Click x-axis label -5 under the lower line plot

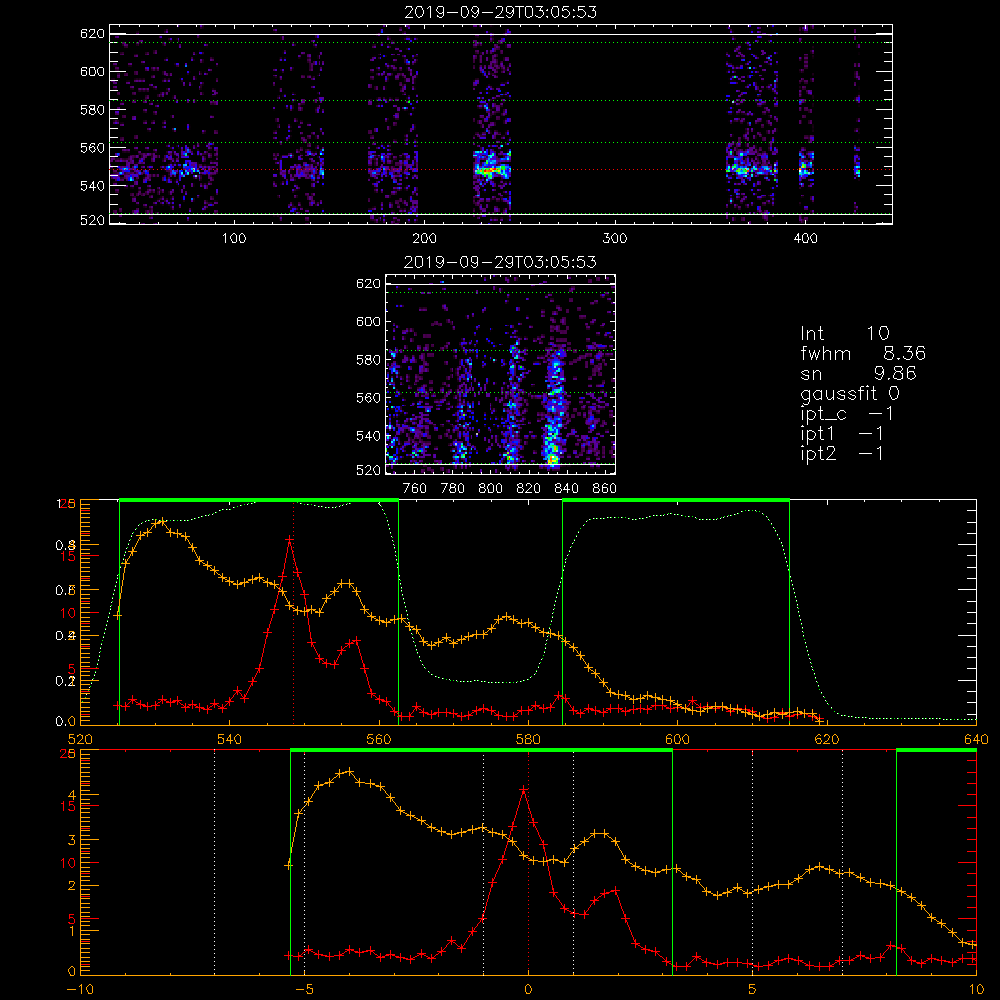tap(304, 990)
